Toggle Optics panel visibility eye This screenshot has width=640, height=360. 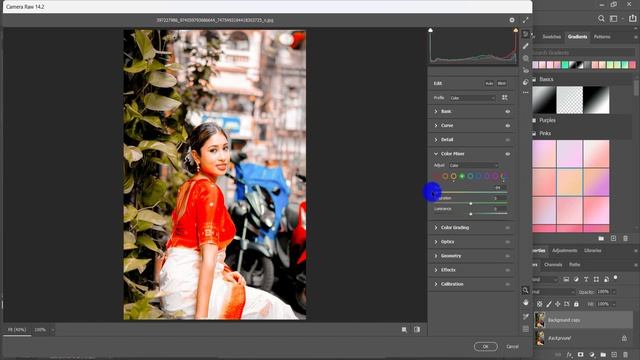point(508,242)
